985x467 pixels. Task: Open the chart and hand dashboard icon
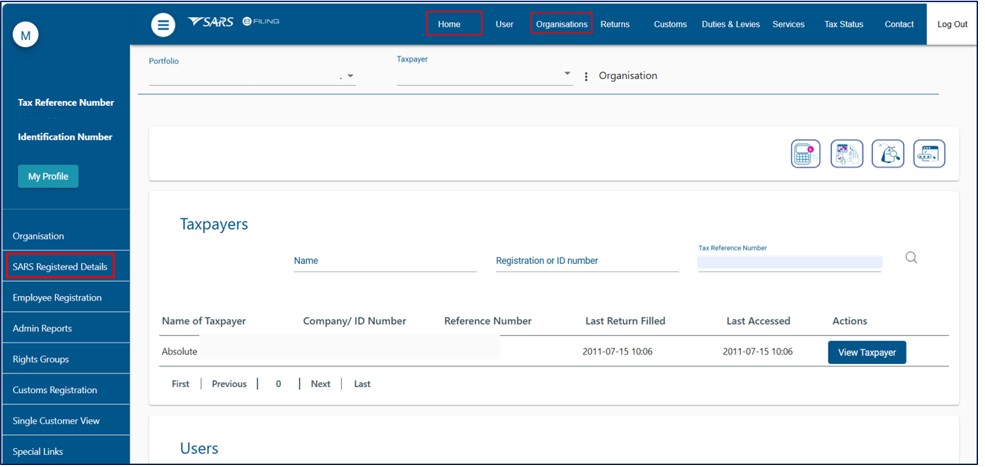[847, 154]
